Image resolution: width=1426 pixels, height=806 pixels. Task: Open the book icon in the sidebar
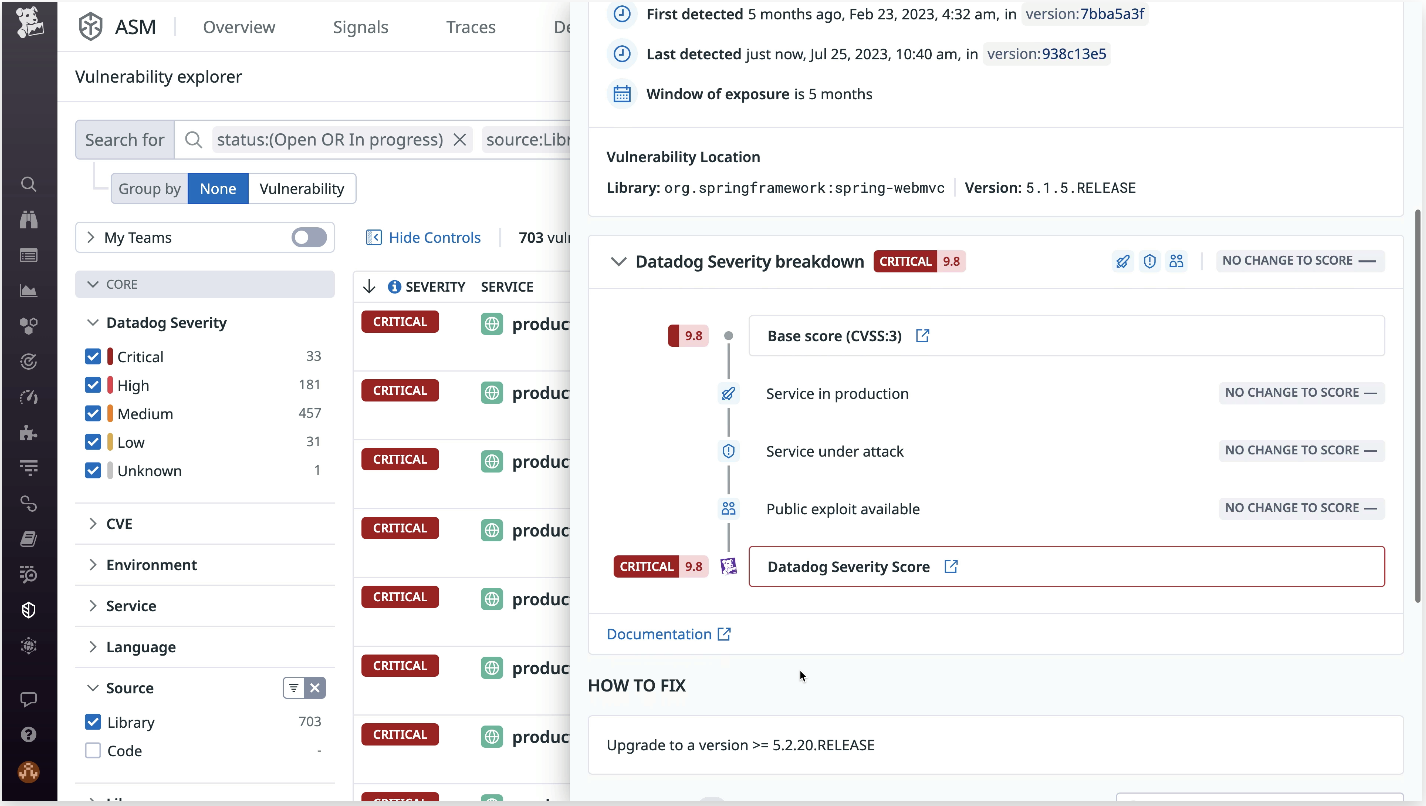29,539
